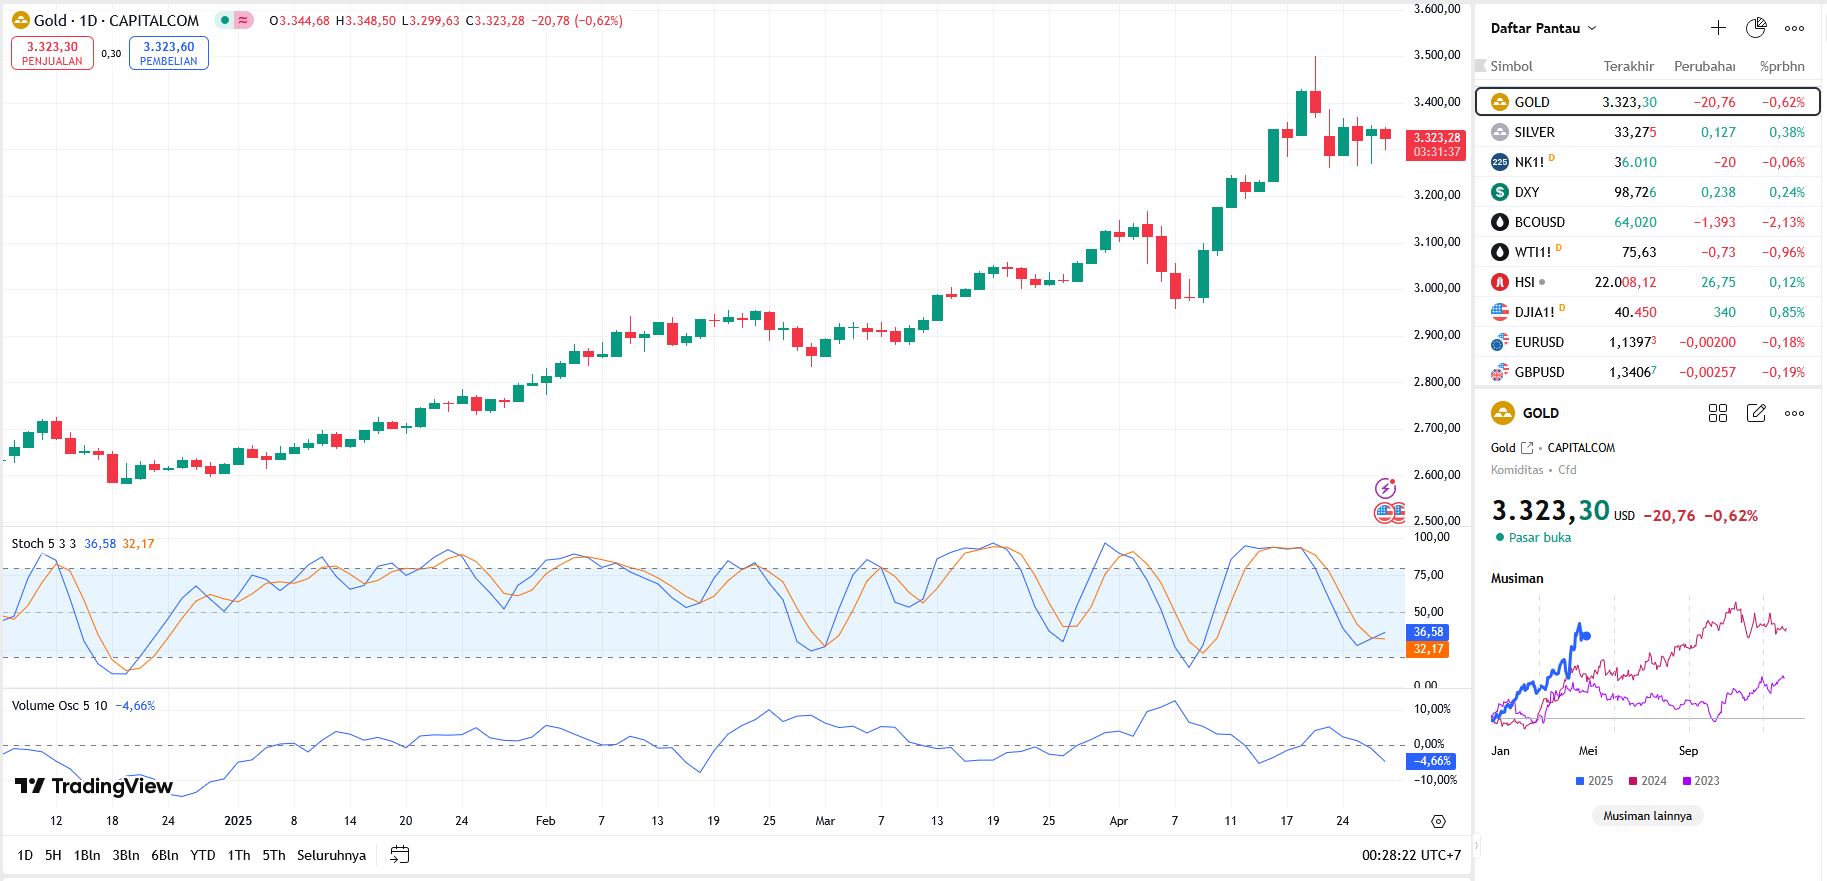Open the watchlist pie chart icon
Screen dimensions: 1827x881
[1756, 28]
